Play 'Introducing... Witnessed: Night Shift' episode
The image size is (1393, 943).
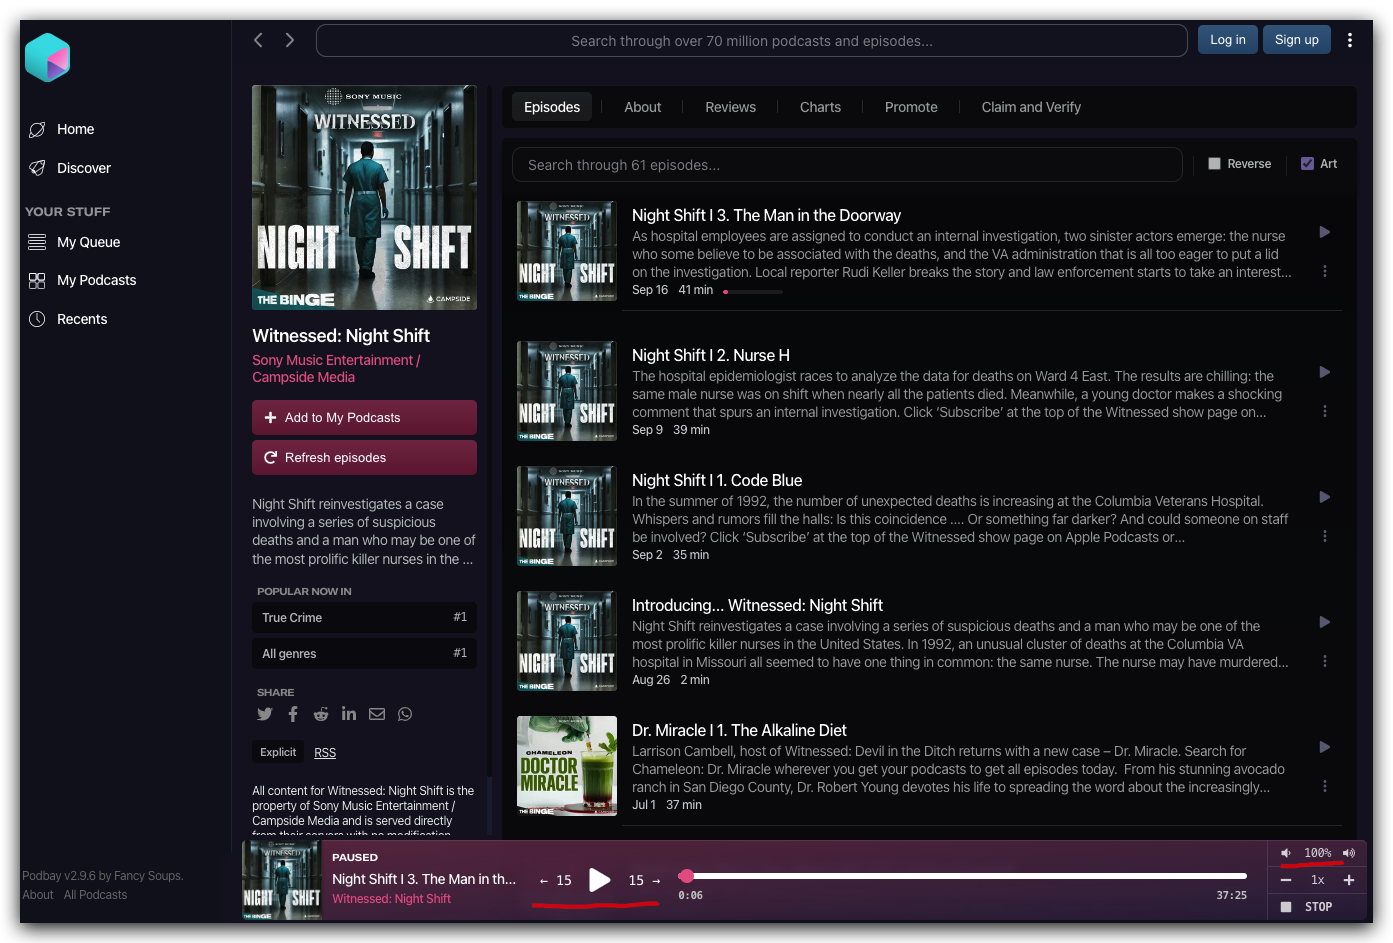pyautogui.click(x=1325, y=622)
